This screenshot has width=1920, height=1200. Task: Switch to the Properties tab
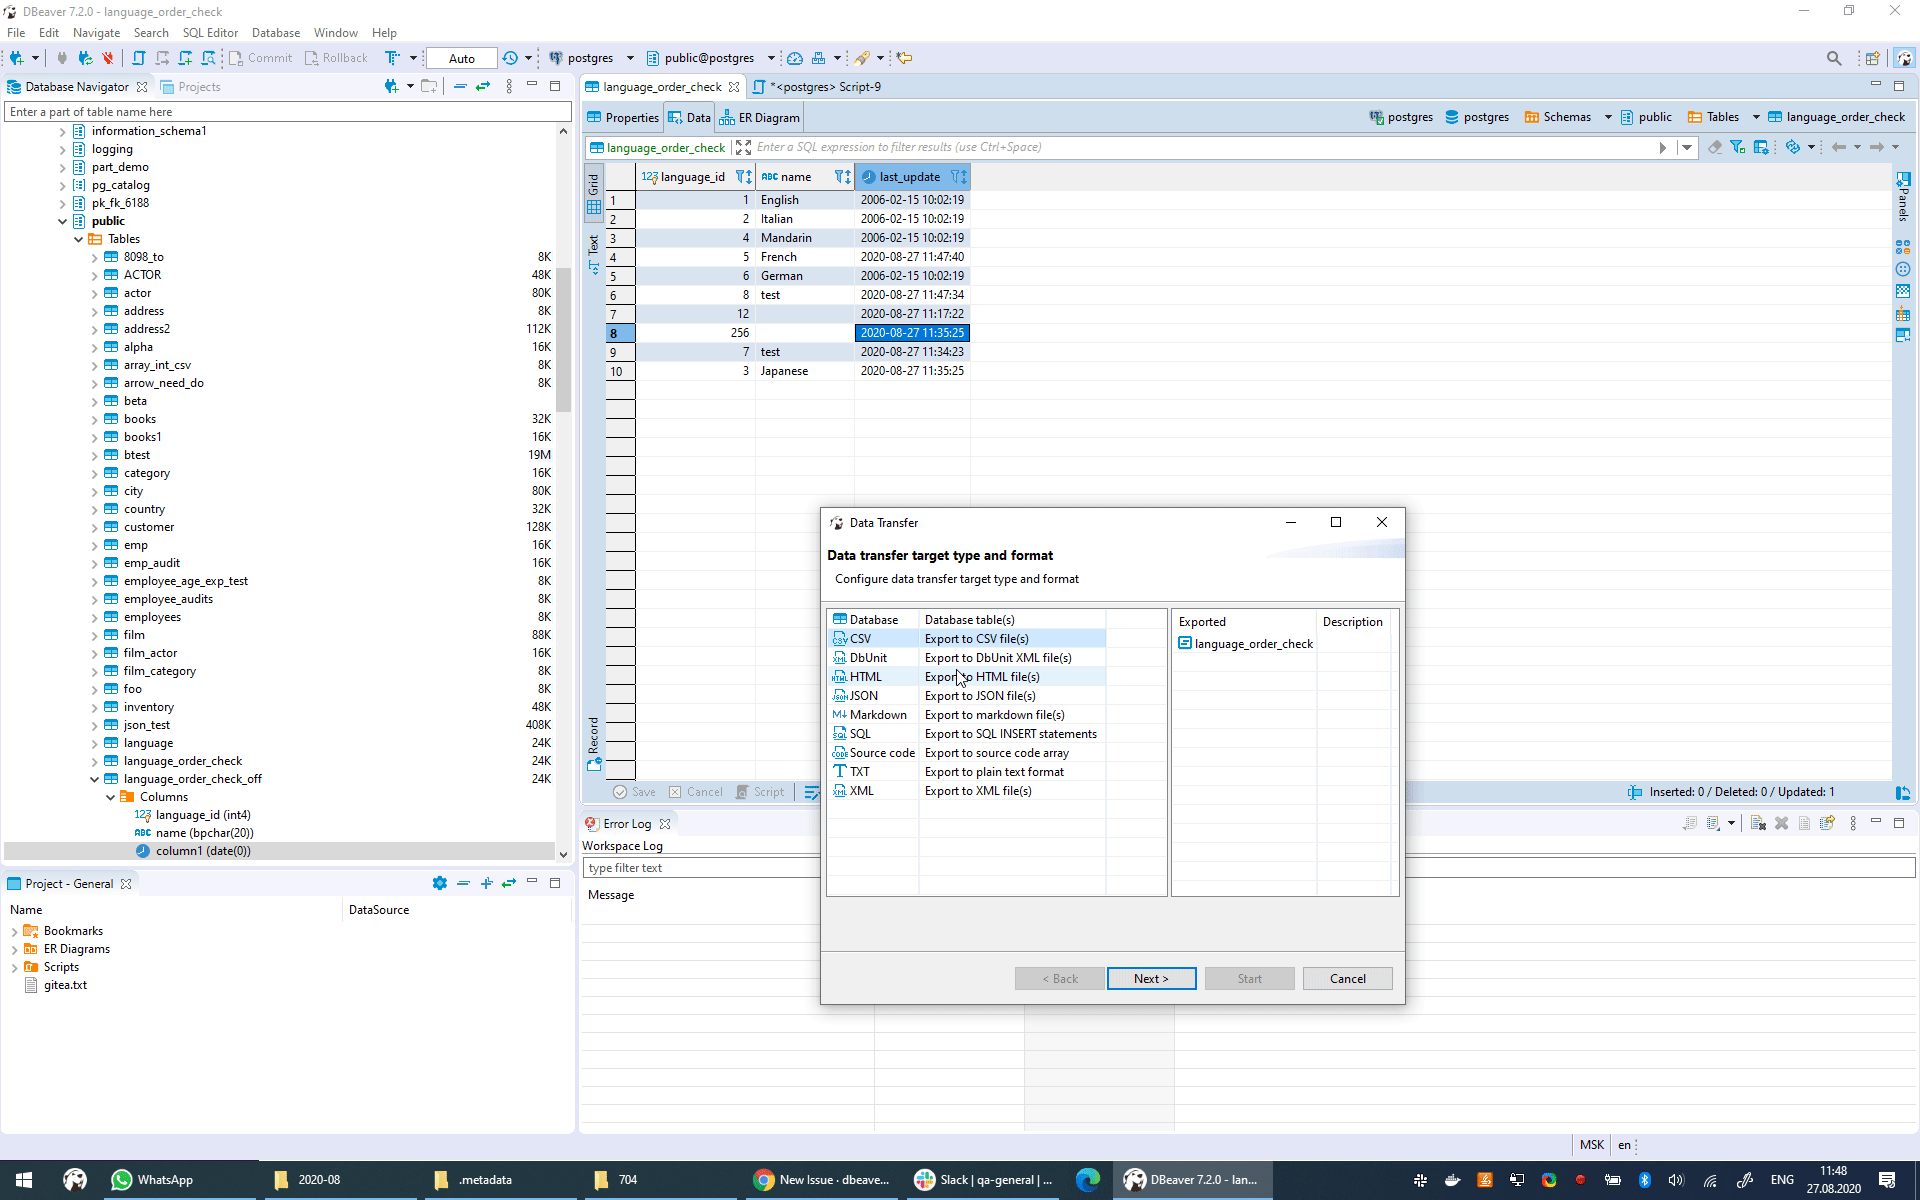pyautogui.click(x=630, y=117)
